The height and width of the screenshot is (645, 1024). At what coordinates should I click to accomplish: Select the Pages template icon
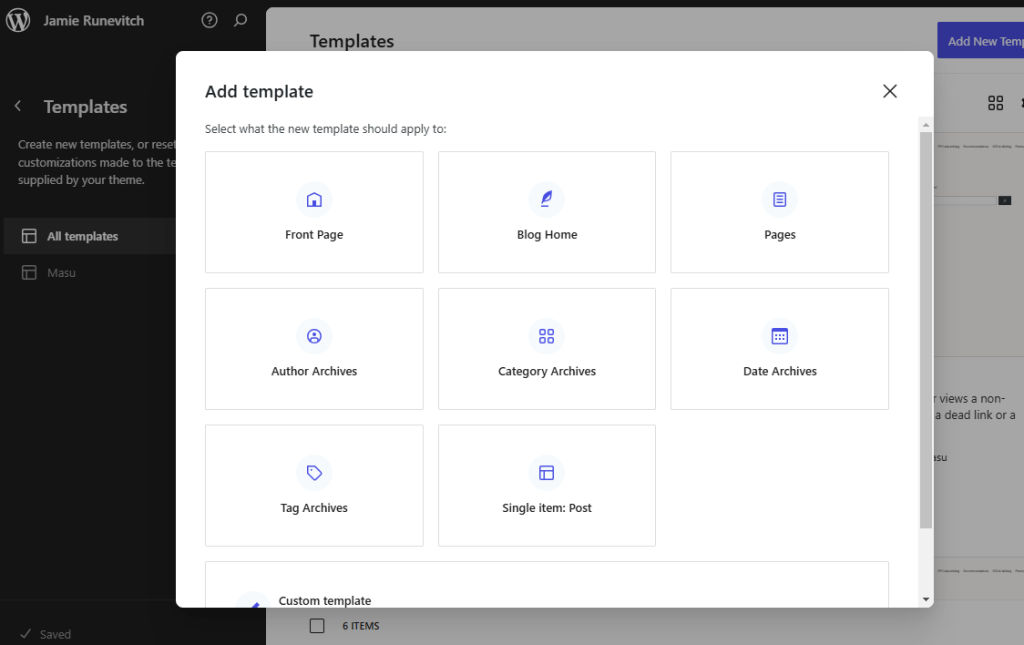pyautogui.click(x=779, y=199)
